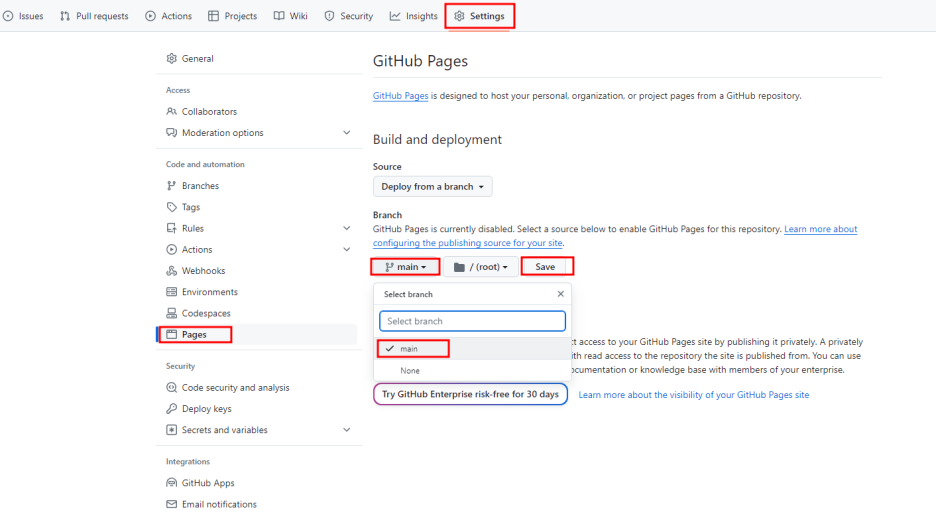Open Deploy keys settings
936x526 pixels.
pos(258,408)
